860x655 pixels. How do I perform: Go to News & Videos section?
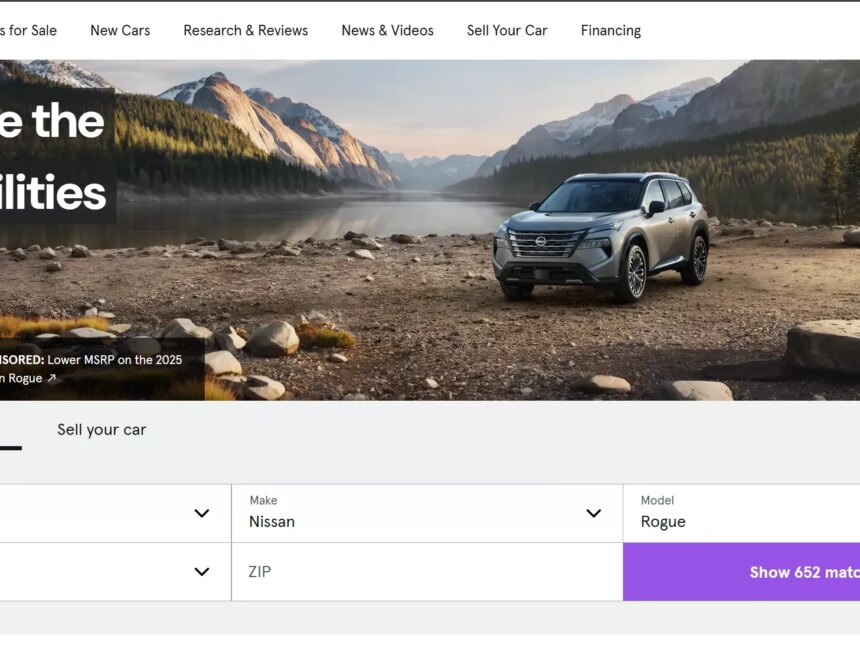coord(387,30)
